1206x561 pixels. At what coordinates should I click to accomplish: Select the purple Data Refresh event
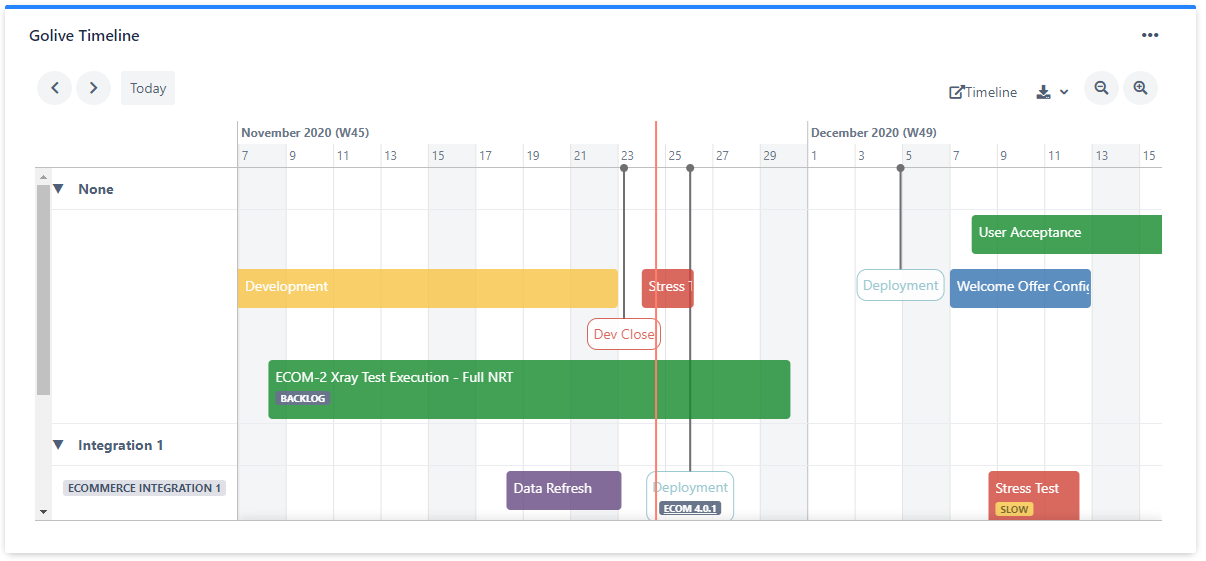tap(563, 490)
